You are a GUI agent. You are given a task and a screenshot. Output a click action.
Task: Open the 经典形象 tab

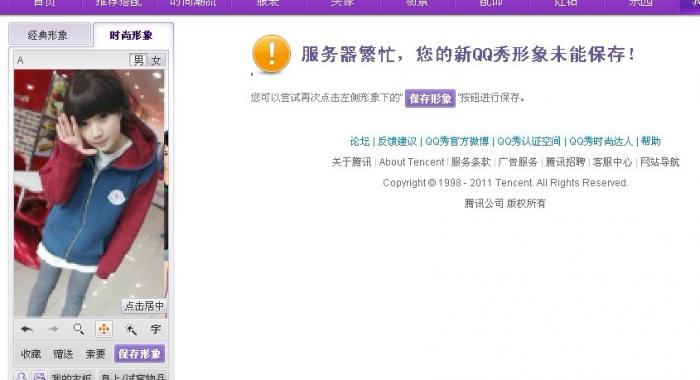click(x=48, y=35)
